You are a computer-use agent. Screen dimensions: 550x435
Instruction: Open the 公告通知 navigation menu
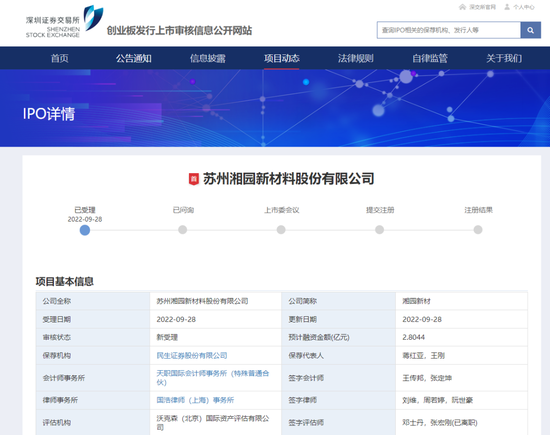134,58
